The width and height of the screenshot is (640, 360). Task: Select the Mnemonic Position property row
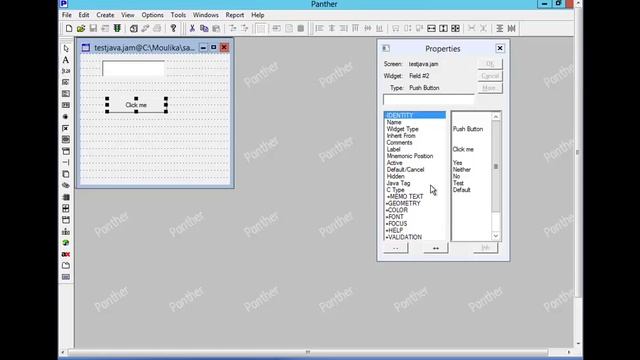(x=410, y=156)
